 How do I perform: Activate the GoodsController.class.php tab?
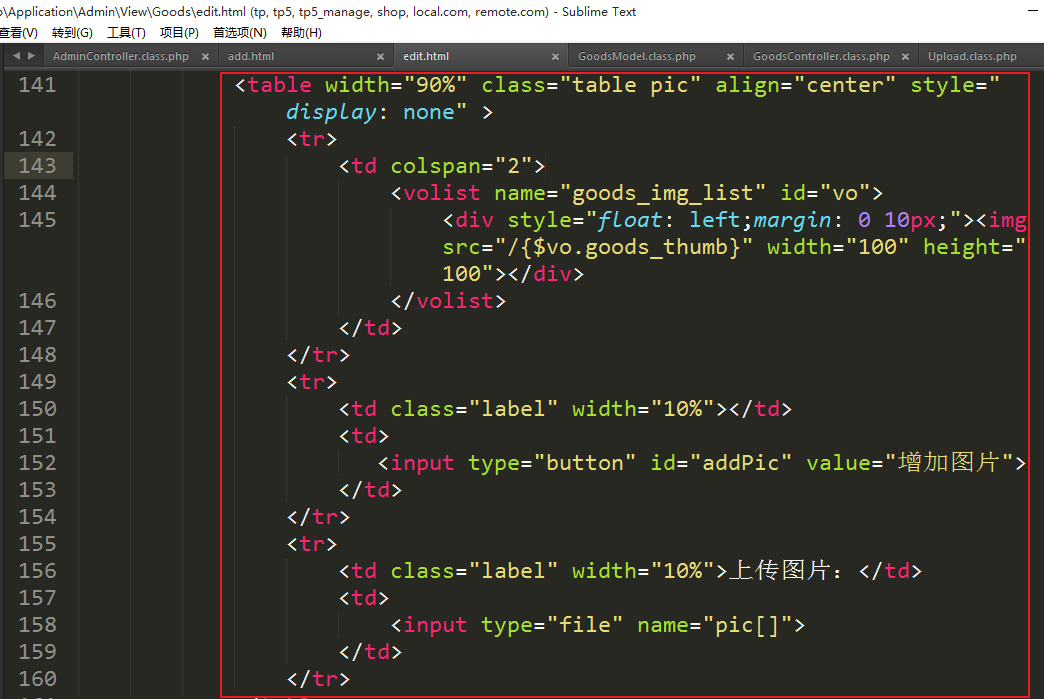pos(820,57)
